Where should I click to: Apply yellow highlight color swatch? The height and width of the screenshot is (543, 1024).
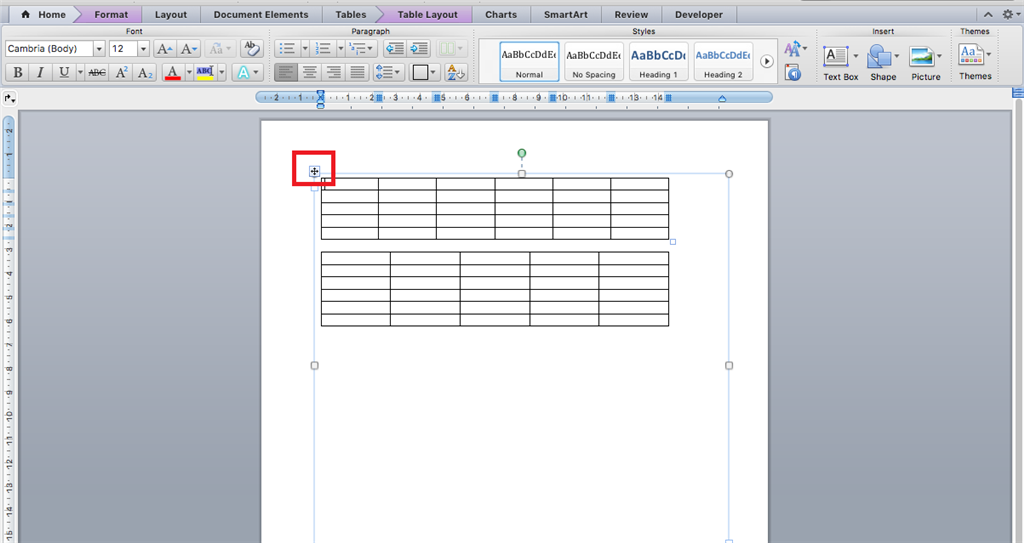pos(205,73)
